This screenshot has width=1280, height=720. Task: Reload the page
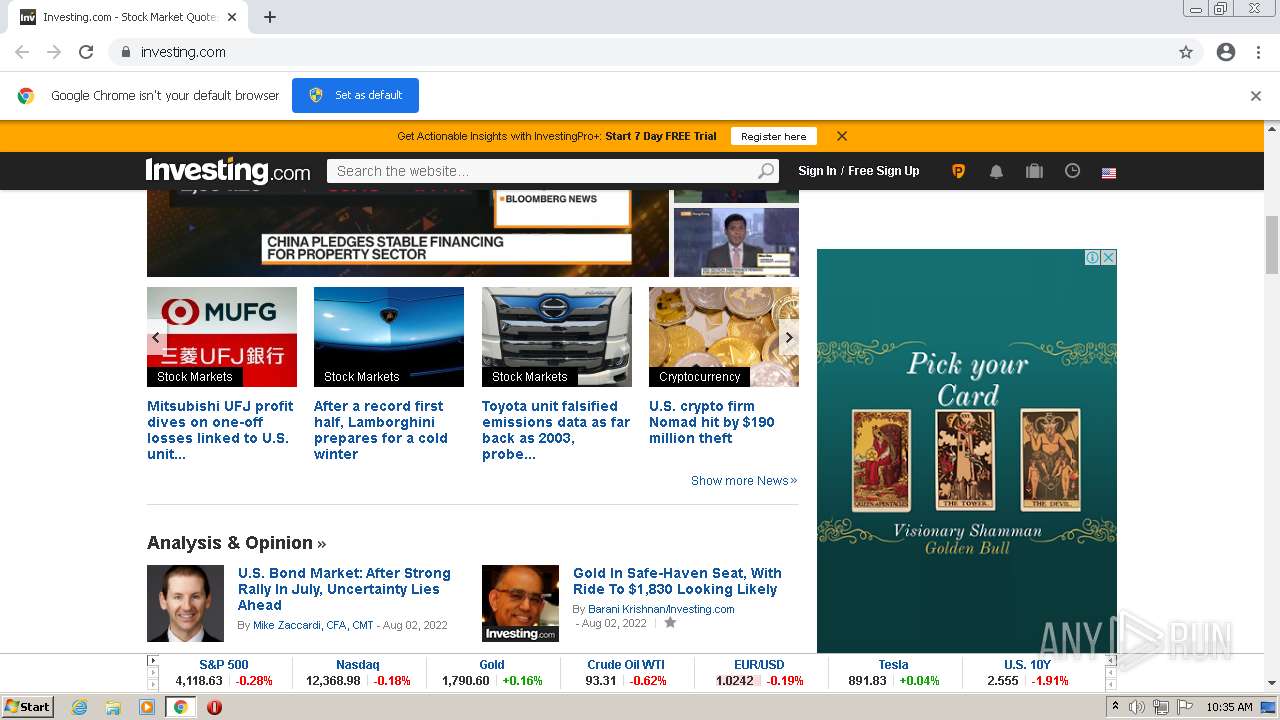pos(86,52)
